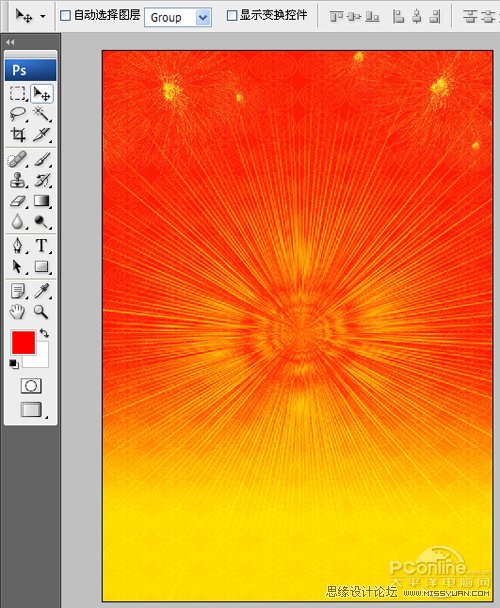Viewport: 500px width, 608px height.
Task: Open the white background color picker
Action: (x=40, y=359)
